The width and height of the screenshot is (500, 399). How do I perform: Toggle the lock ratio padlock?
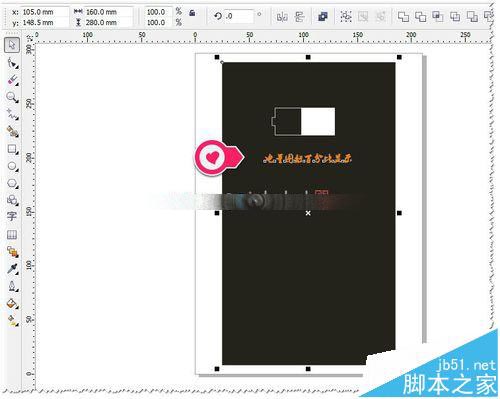(x=192, y=13)
